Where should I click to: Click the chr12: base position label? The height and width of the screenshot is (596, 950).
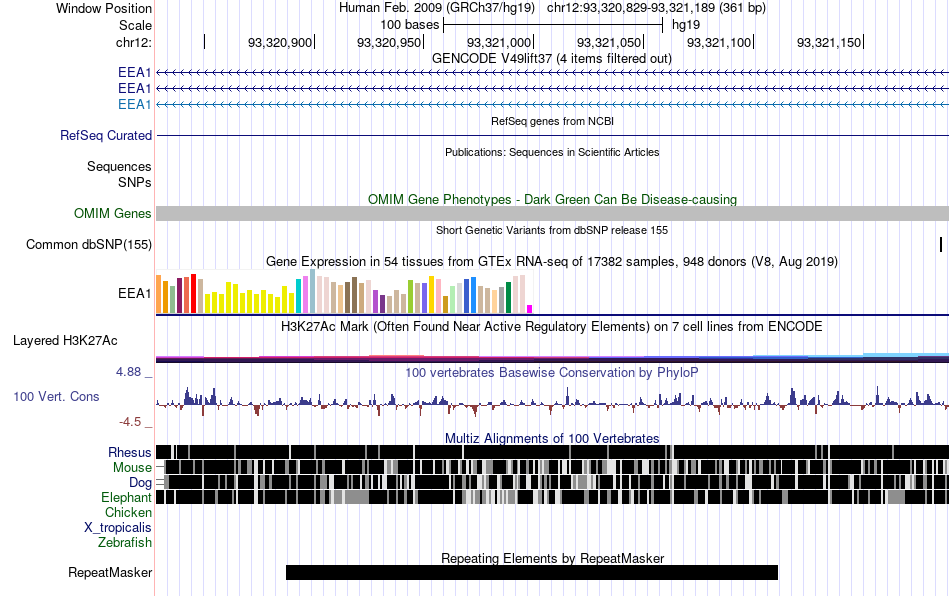133,42
